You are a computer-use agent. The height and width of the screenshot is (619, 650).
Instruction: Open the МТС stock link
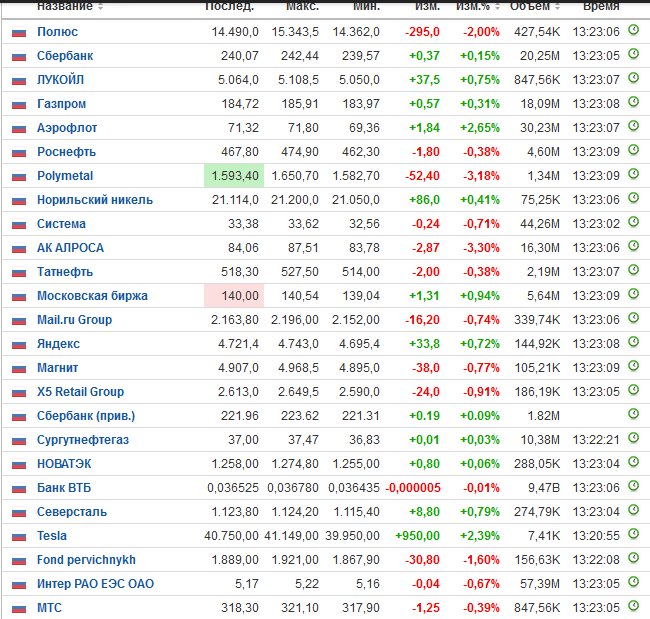(x=49, y=608)
